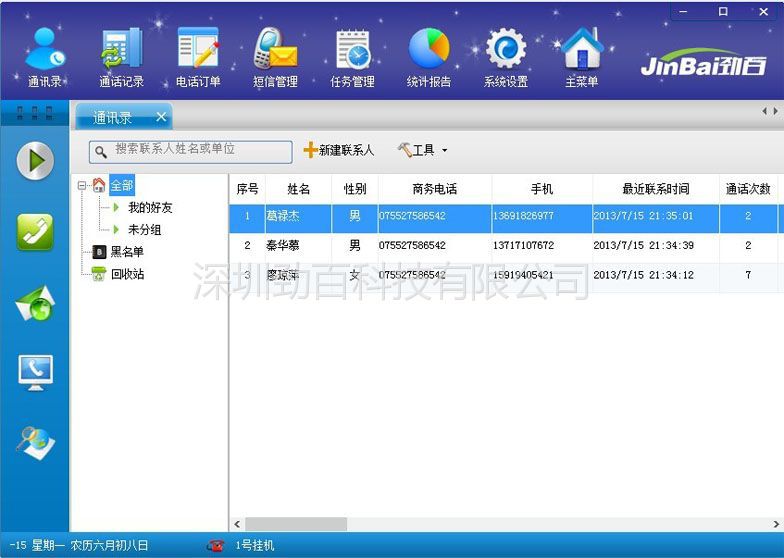784x558 pixels.
Task: Open 通话记录 call records
Action: (x=122, y=58)
